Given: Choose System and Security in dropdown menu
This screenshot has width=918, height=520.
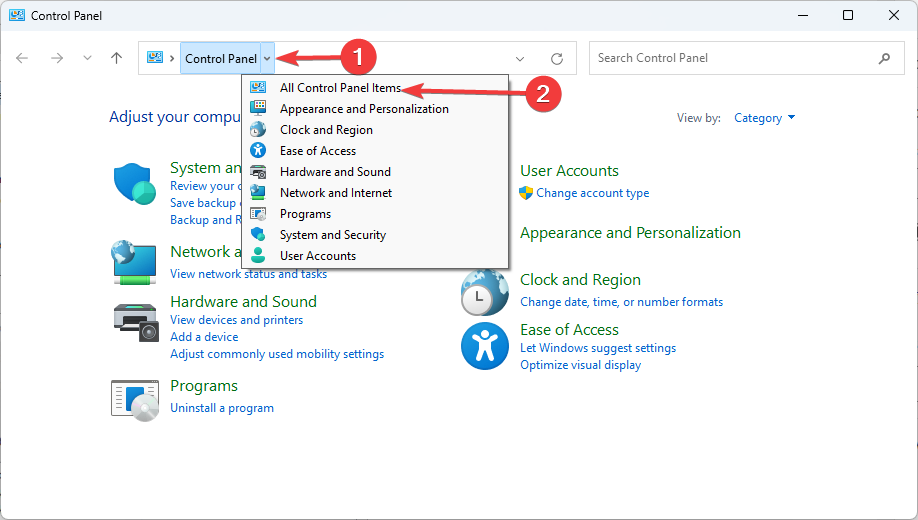Looking at the screenshot, I should tap(375, 235).
